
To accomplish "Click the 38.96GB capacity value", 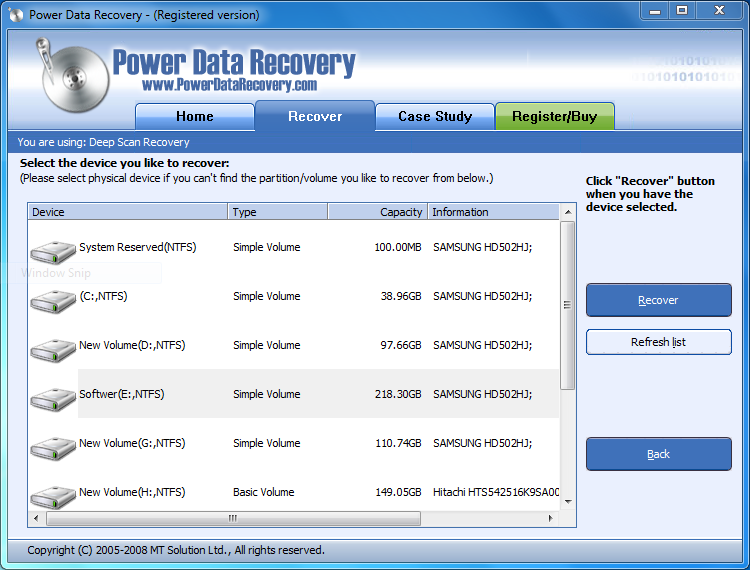I will pyautogui.click(x=401, y=296).
